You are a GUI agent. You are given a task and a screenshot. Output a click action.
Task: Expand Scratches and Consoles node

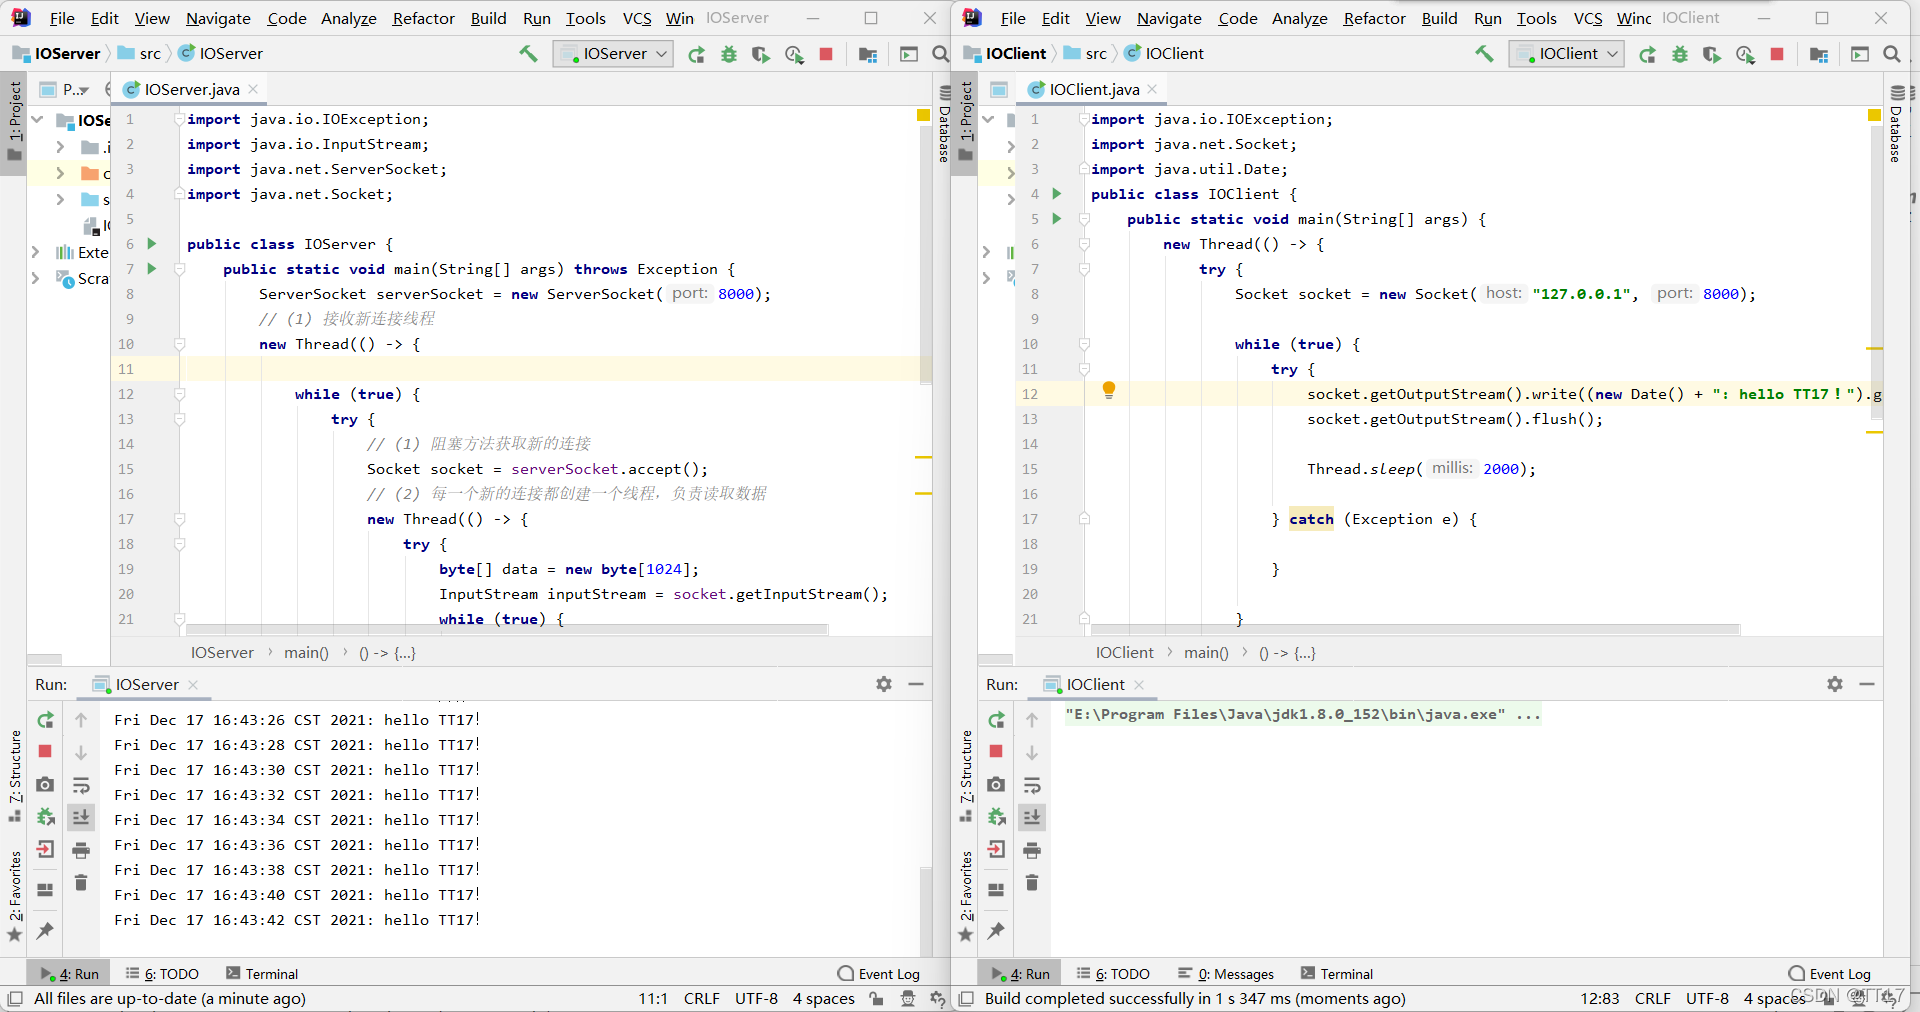(36, 278)
